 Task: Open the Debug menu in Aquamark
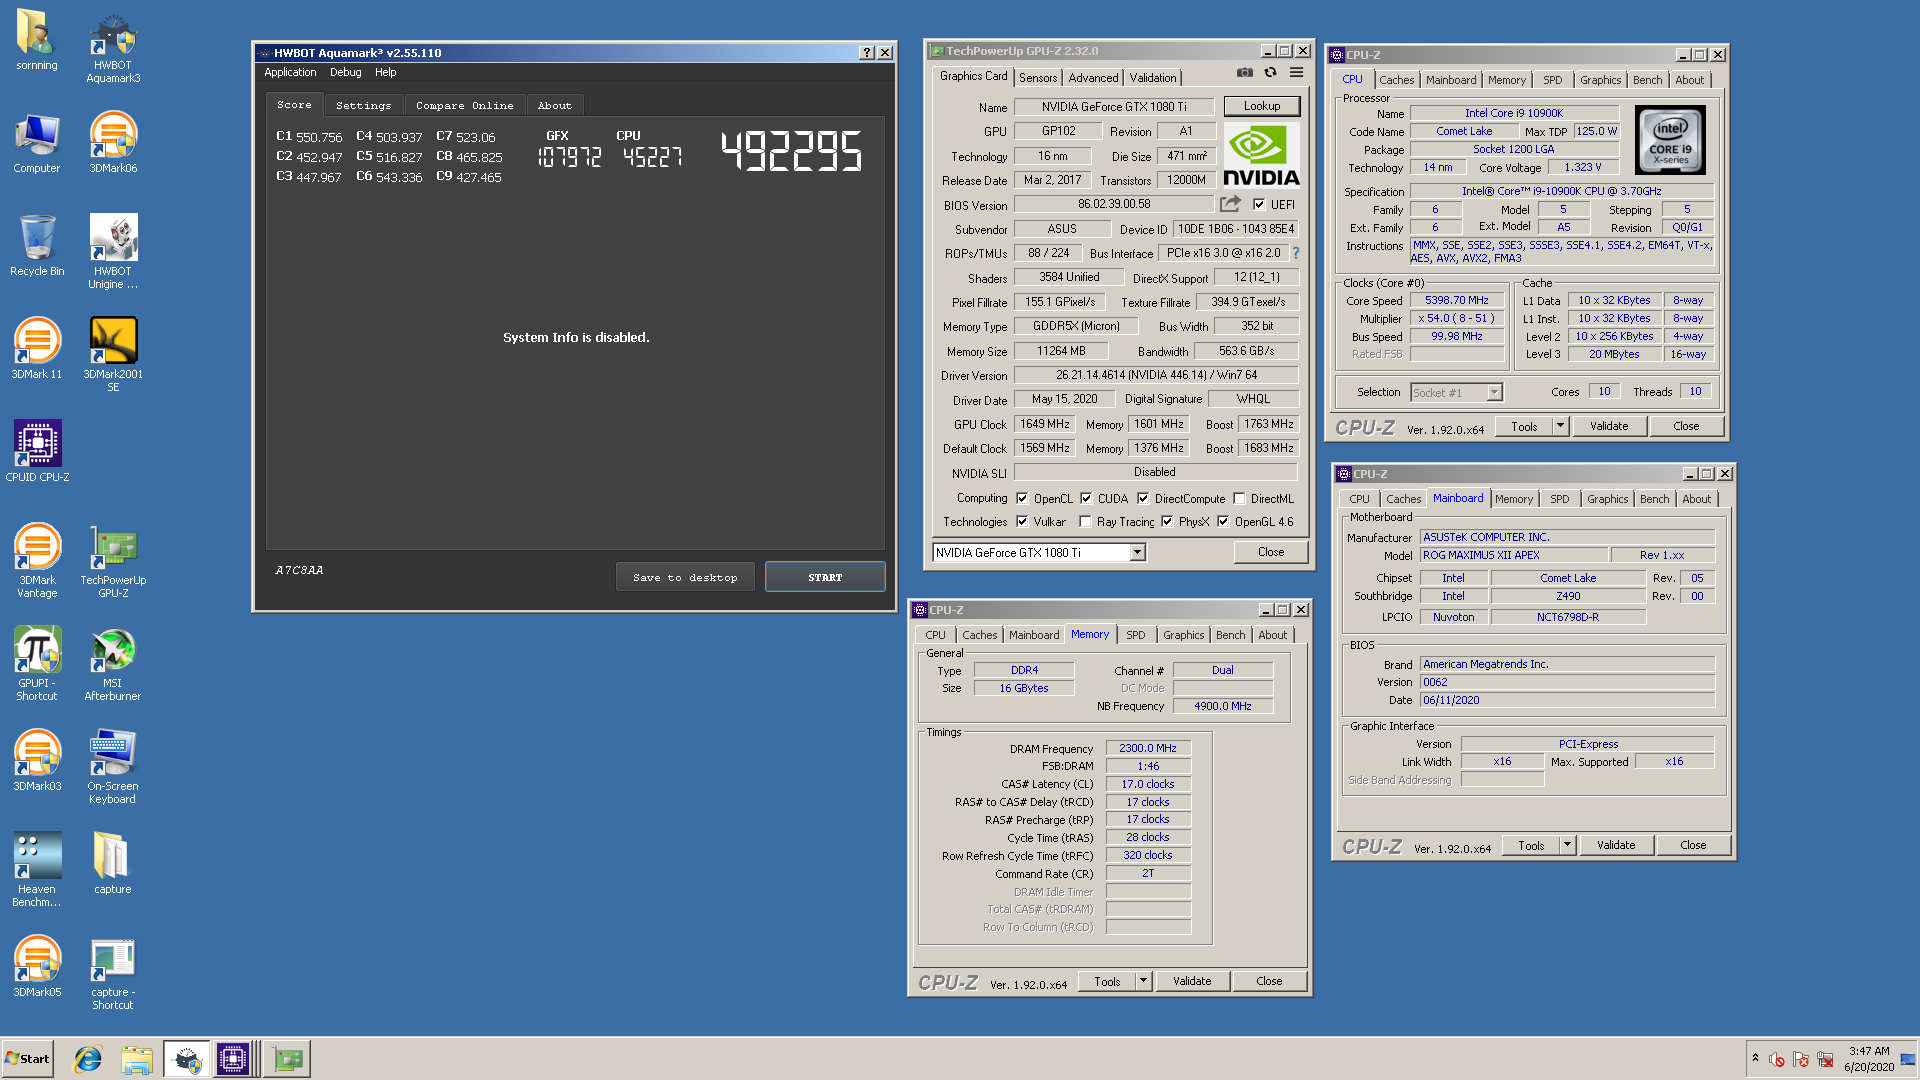[x=346, y=72]
